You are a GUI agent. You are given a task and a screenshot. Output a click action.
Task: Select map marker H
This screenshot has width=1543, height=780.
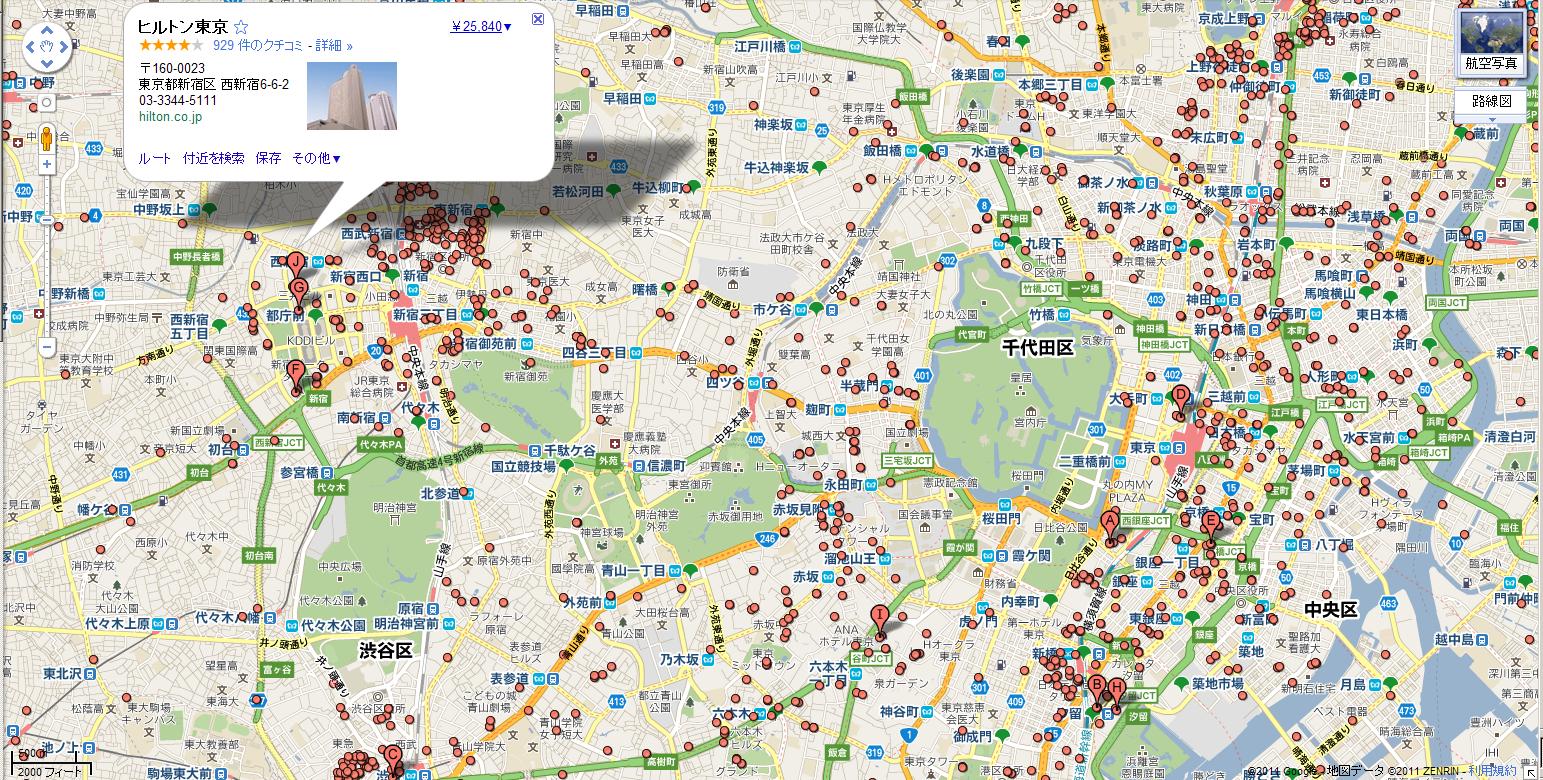point(1116,694)
